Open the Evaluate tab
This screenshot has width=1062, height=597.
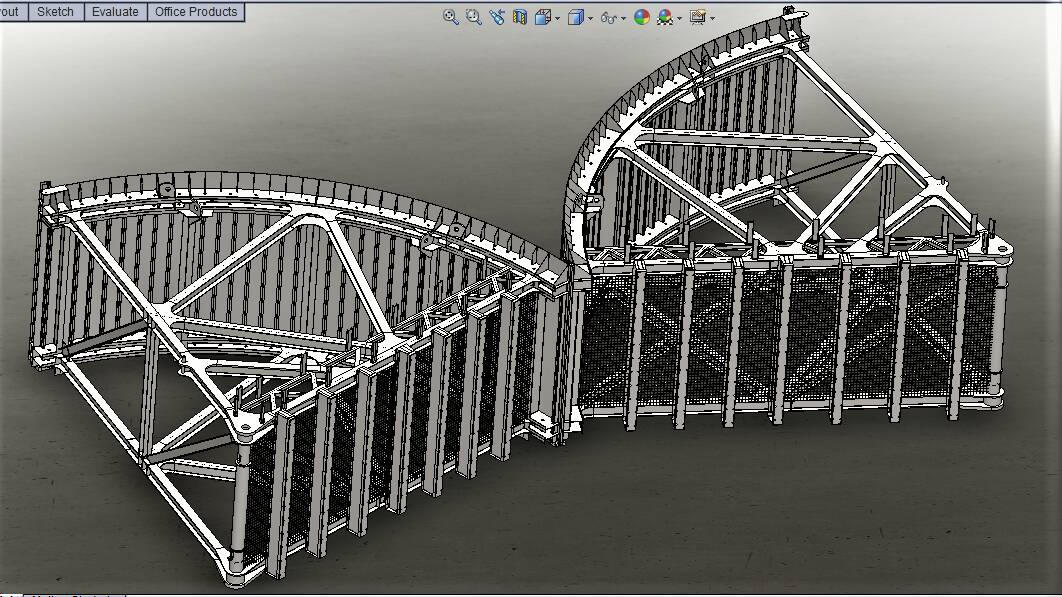click(115, 12)
